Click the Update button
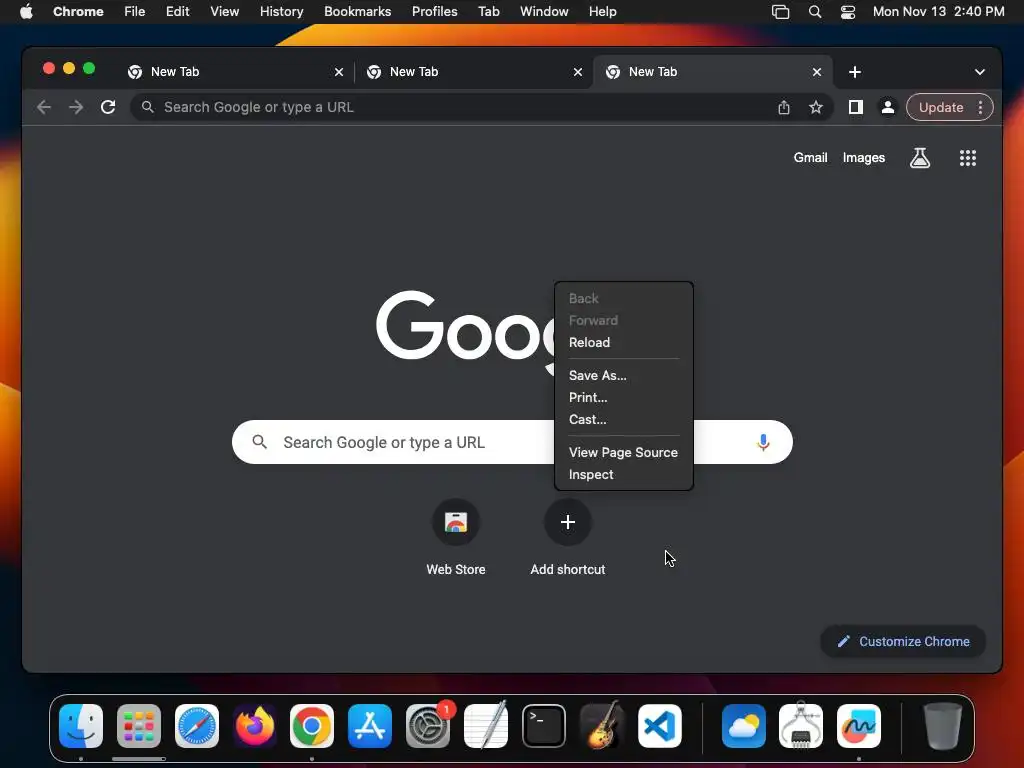1024x768 pixels. pyautogui.click(x=940, y=107)
